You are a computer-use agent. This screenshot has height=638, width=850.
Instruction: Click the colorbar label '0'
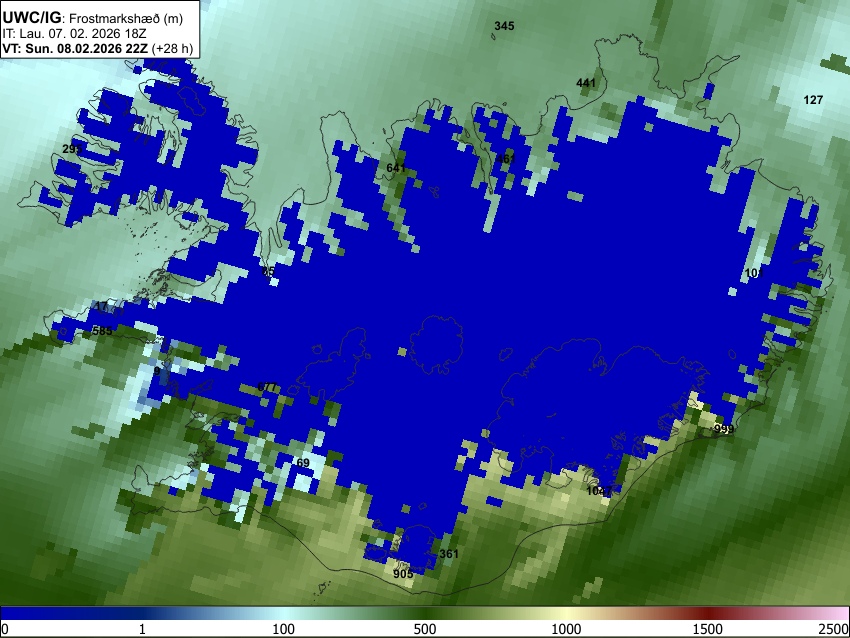point(5,629)
